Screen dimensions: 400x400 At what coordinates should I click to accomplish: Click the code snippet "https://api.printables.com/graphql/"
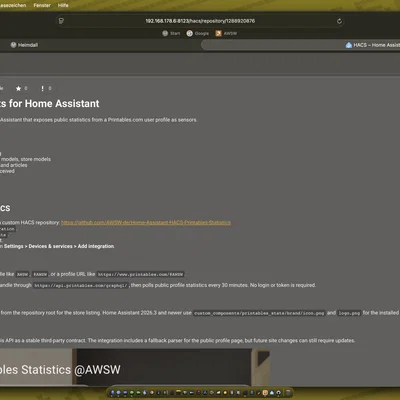(x=81, y=285)
